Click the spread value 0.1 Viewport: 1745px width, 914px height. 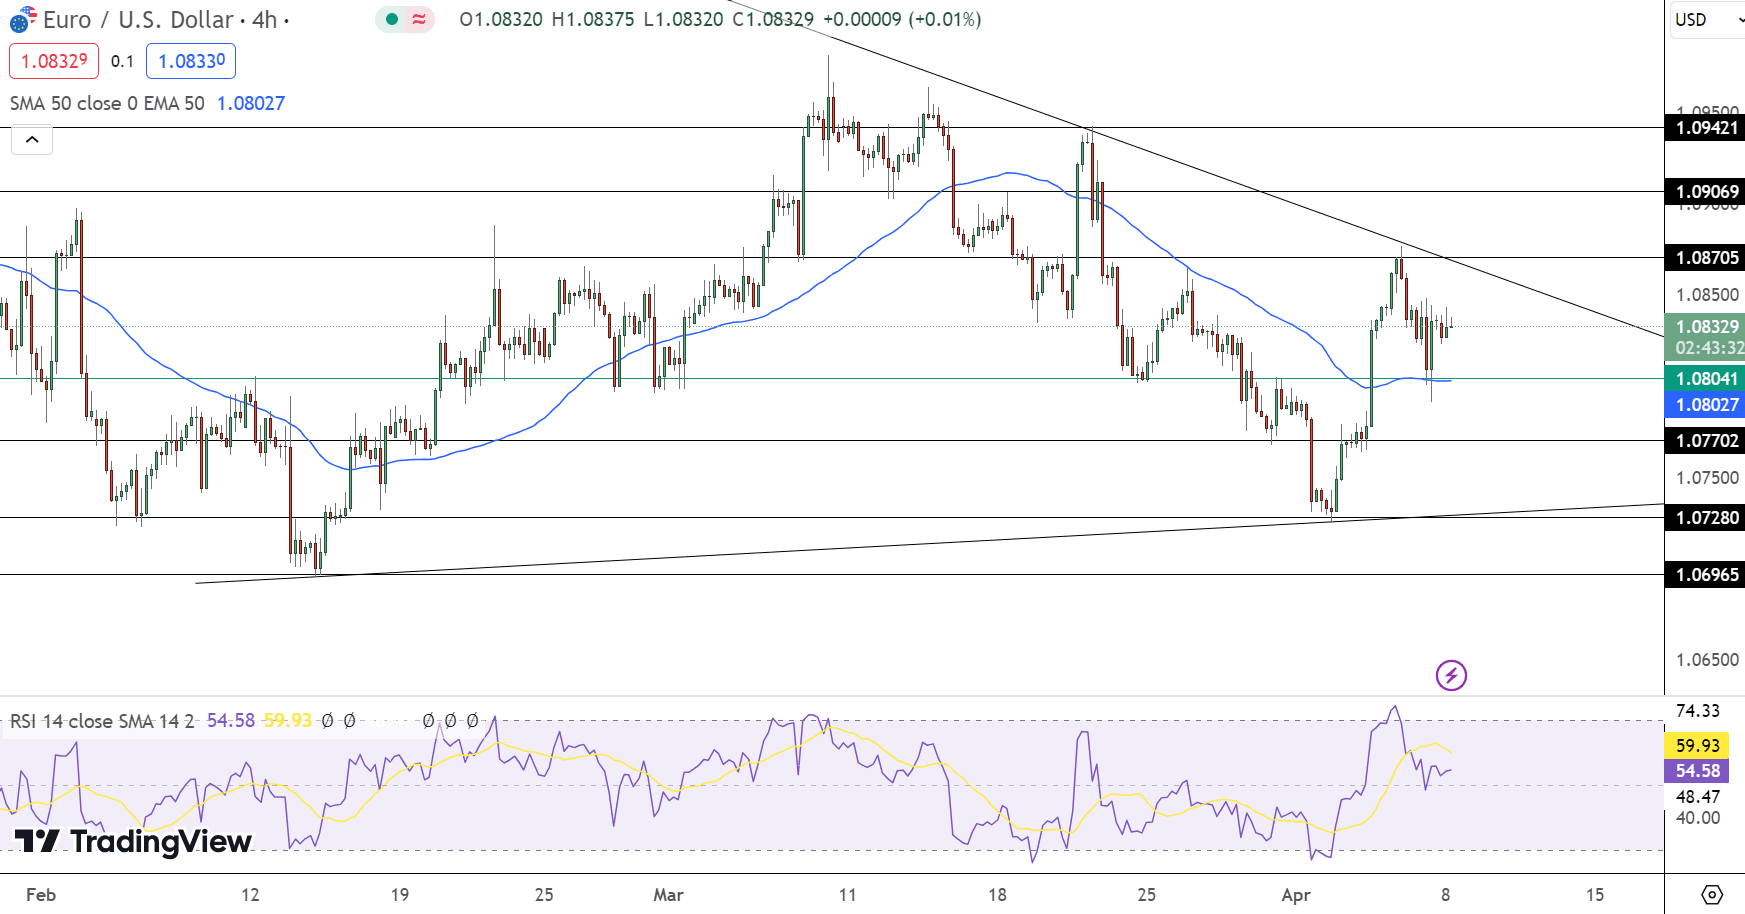point(122,61)
